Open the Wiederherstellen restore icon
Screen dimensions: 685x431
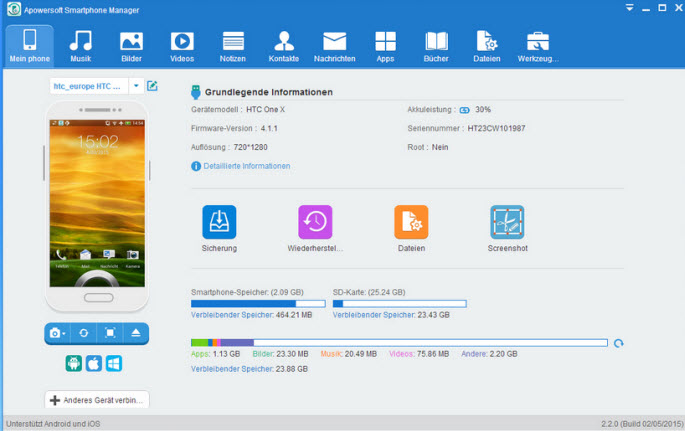pyautogui.click(x=315, y=222)
